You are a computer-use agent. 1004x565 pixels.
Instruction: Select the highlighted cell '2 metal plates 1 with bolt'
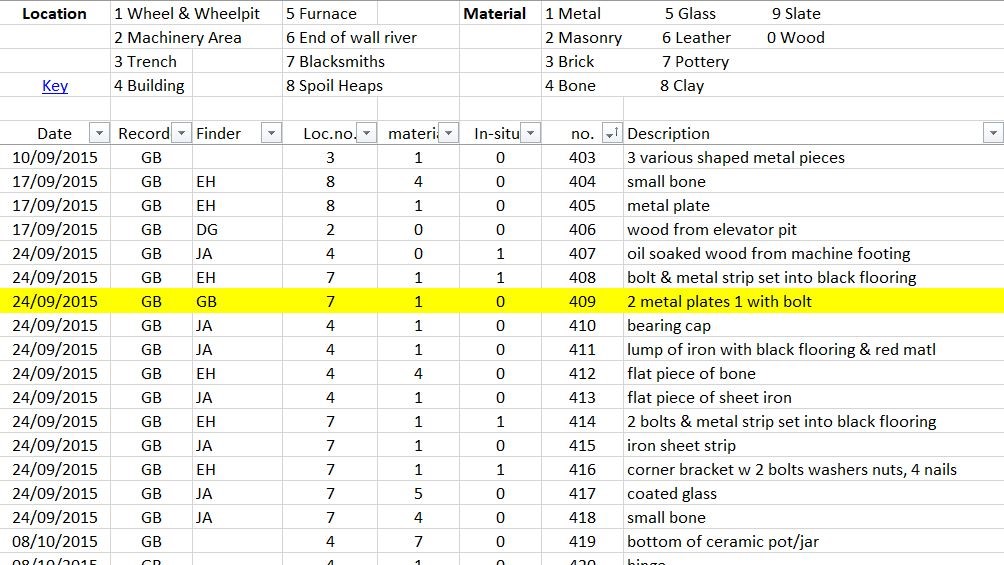719,301
